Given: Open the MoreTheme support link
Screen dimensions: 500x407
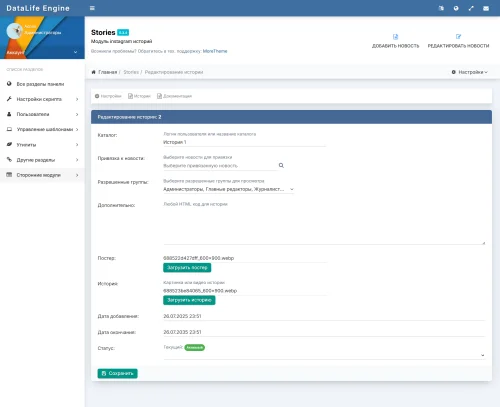Looking at the screenshot, I should pos(215,51).
